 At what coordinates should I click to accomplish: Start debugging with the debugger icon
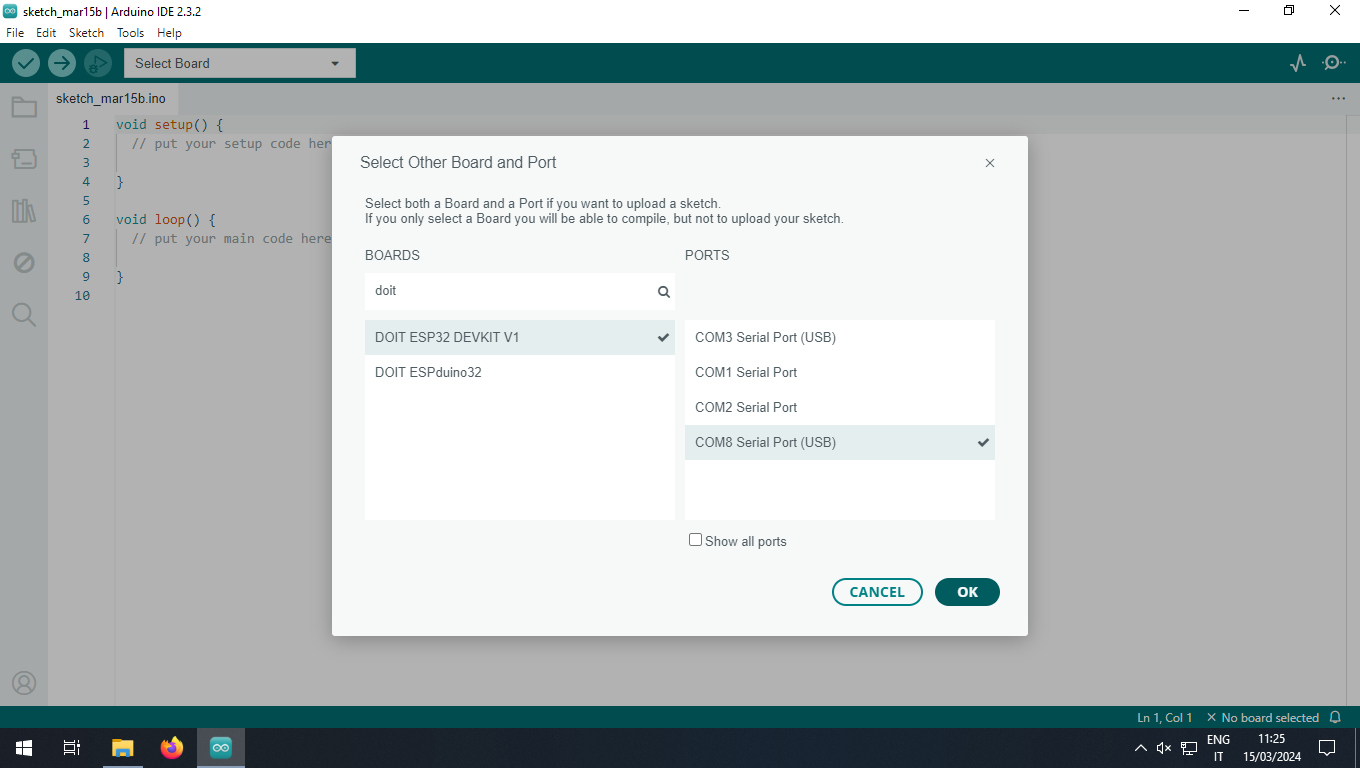click(97, 63)
